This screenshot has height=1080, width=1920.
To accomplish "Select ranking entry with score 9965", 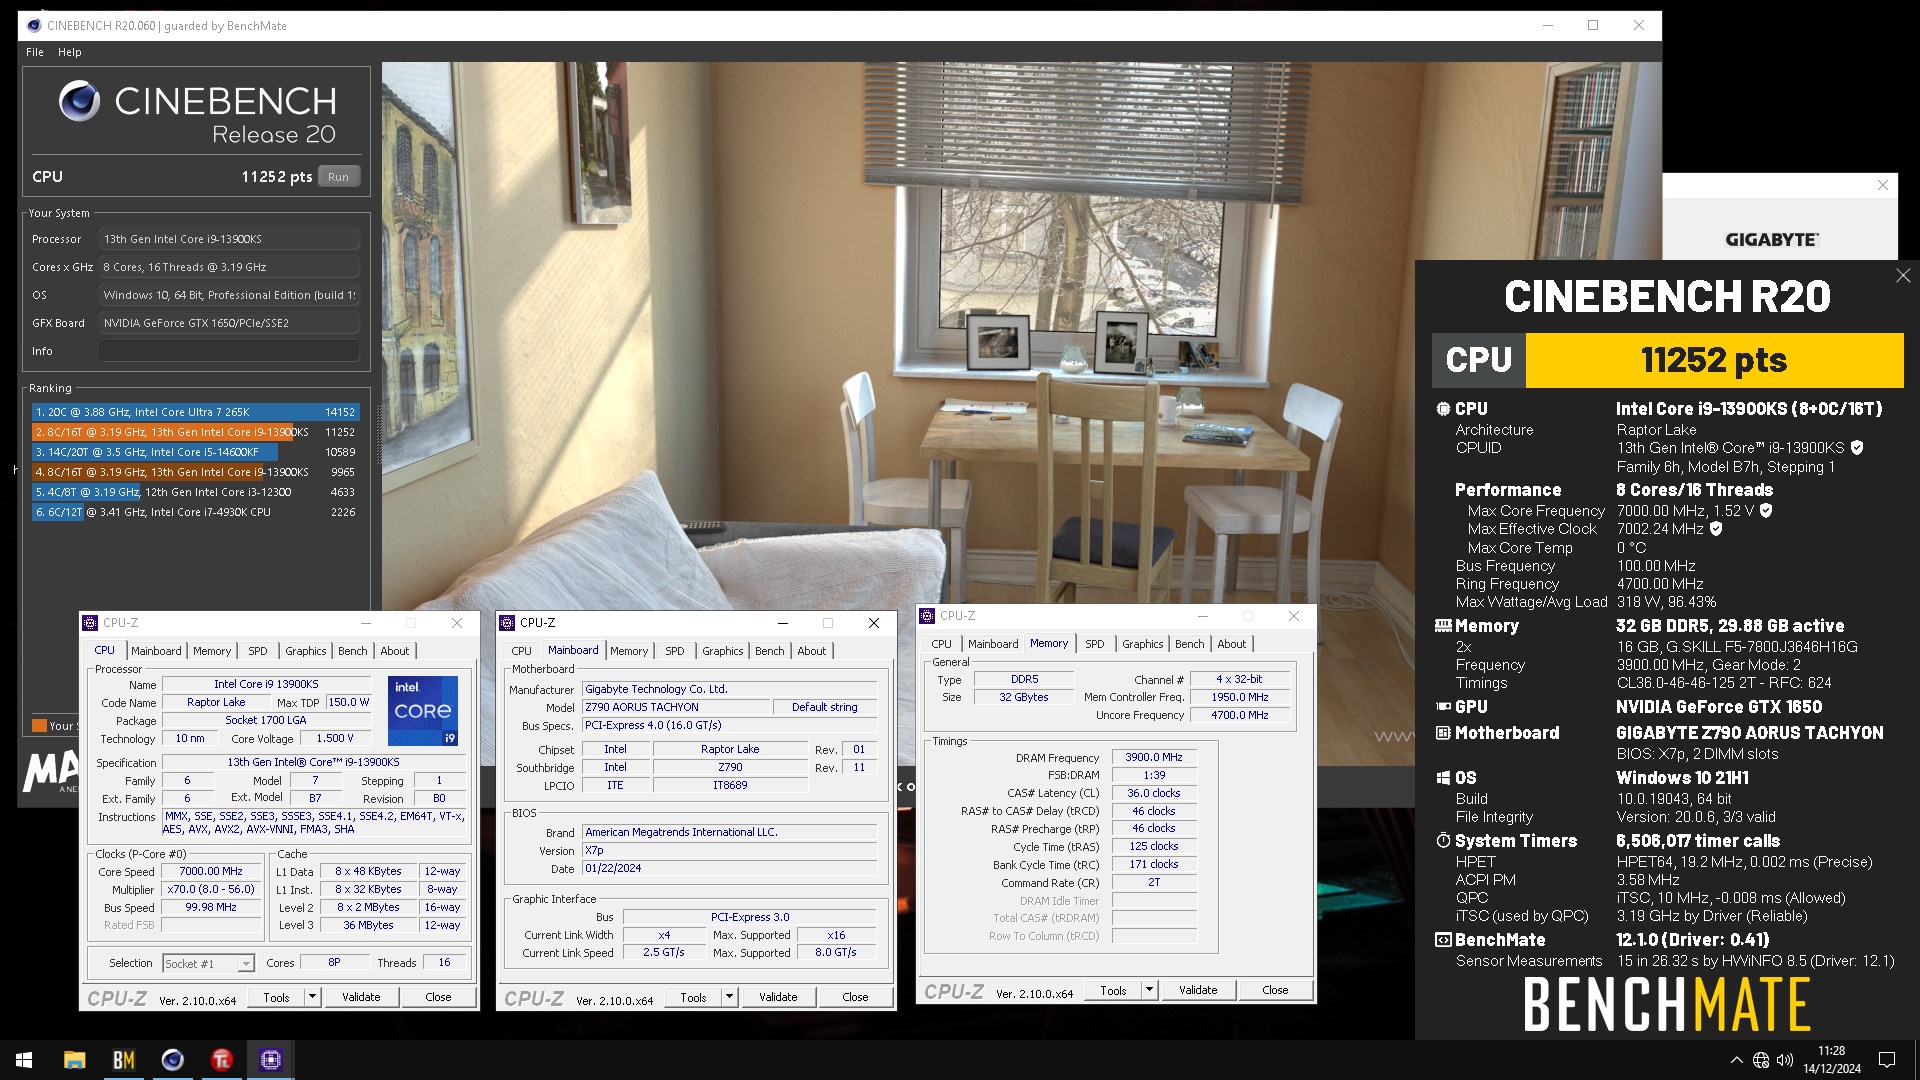I will pos(194,472).
